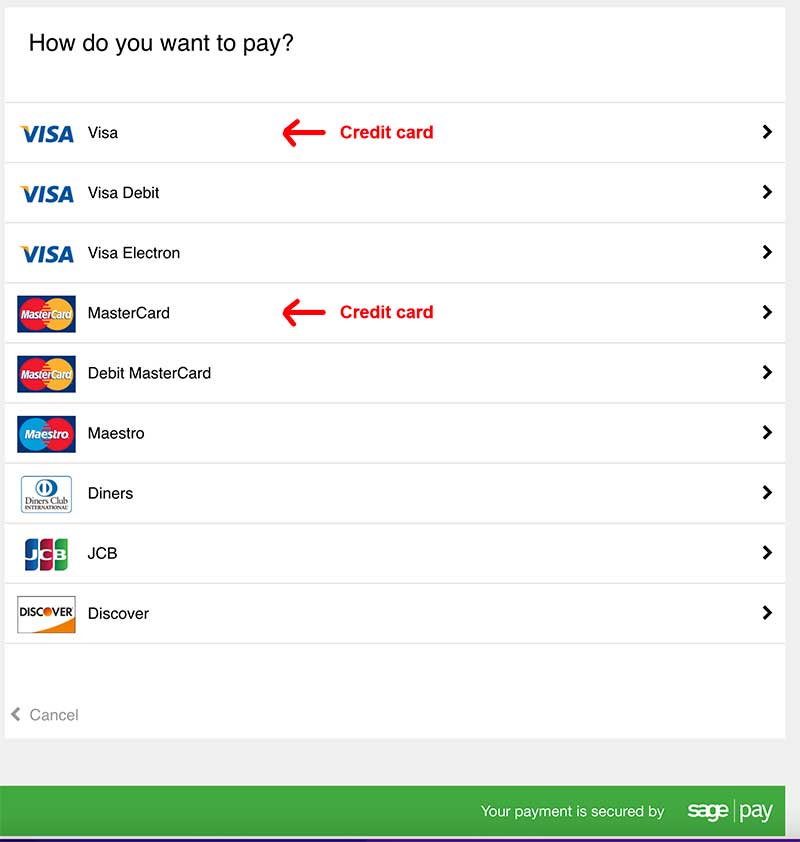
Task: Click the JCB card logo
Action: click(46, 553)
